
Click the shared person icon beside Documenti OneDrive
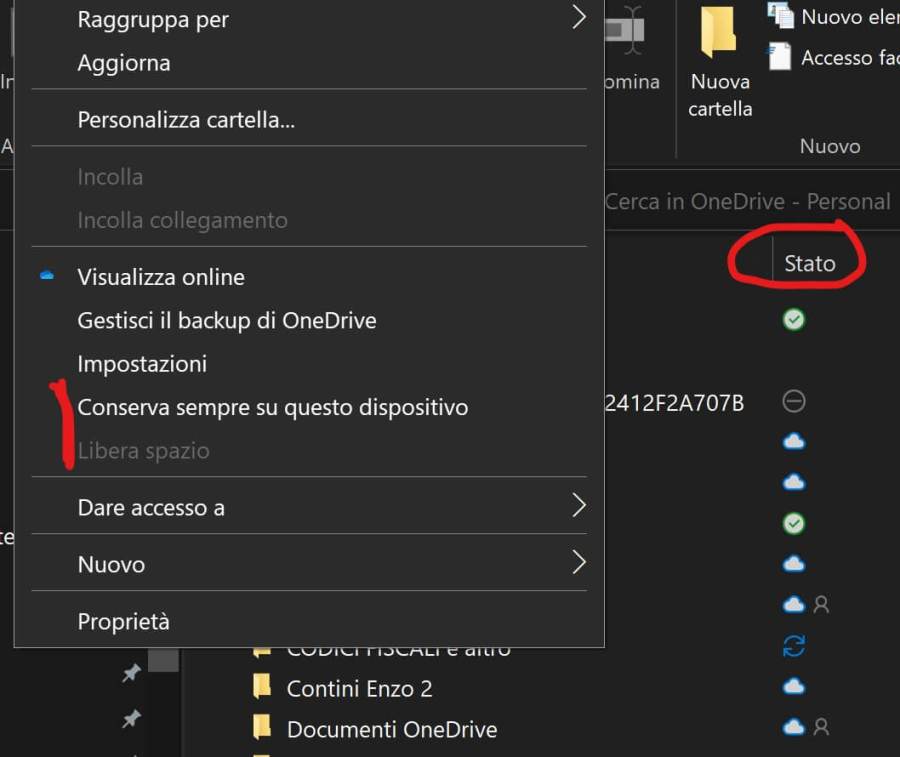[821, 728]
